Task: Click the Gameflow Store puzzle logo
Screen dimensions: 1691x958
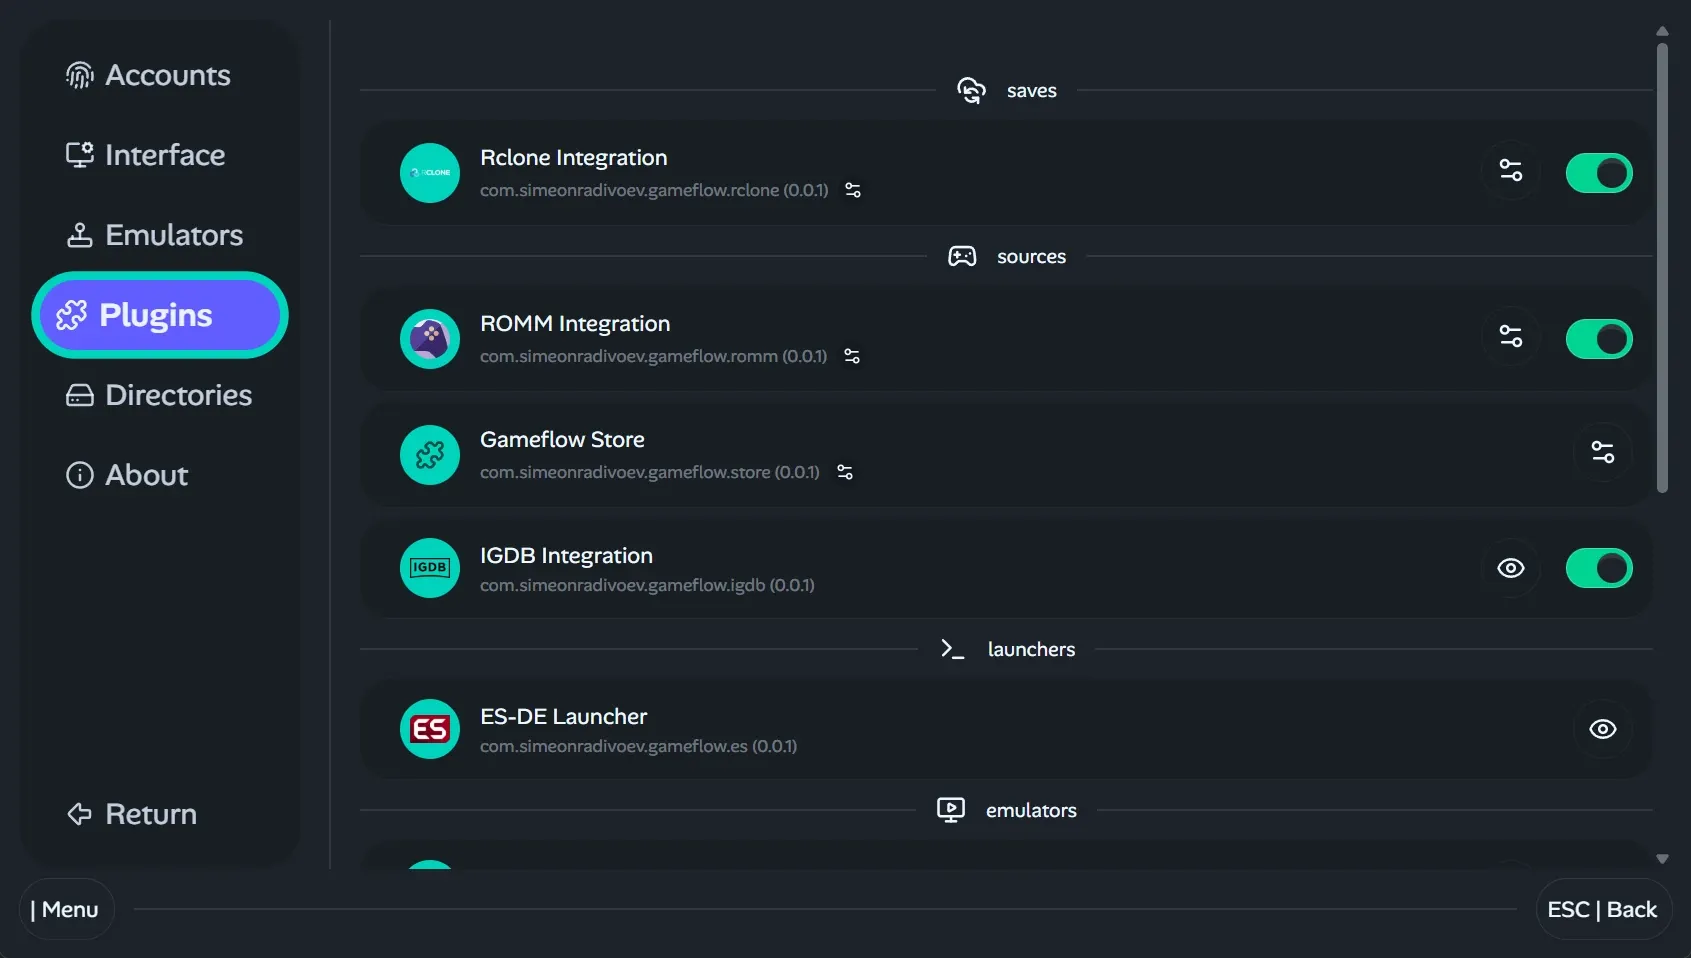Action: coord(430,455)
